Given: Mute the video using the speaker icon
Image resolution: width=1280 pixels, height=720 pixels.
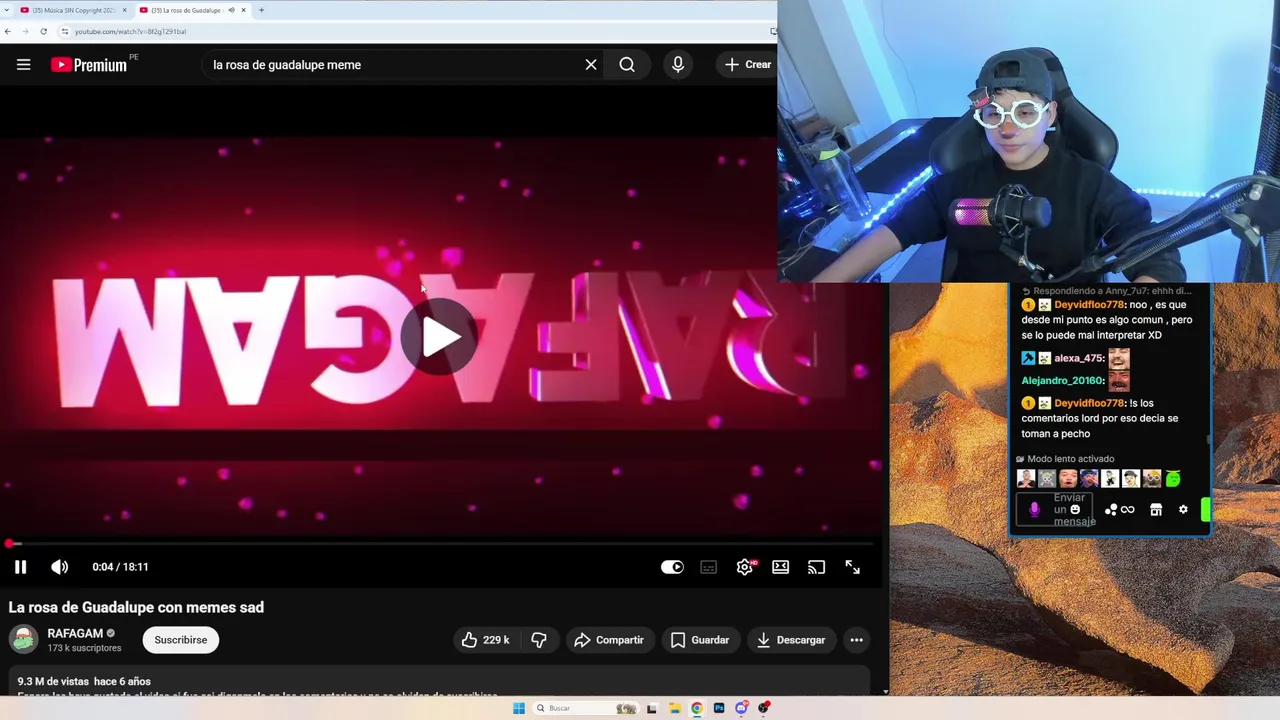Looking at the screenshot, I should (x=60, y=567).
